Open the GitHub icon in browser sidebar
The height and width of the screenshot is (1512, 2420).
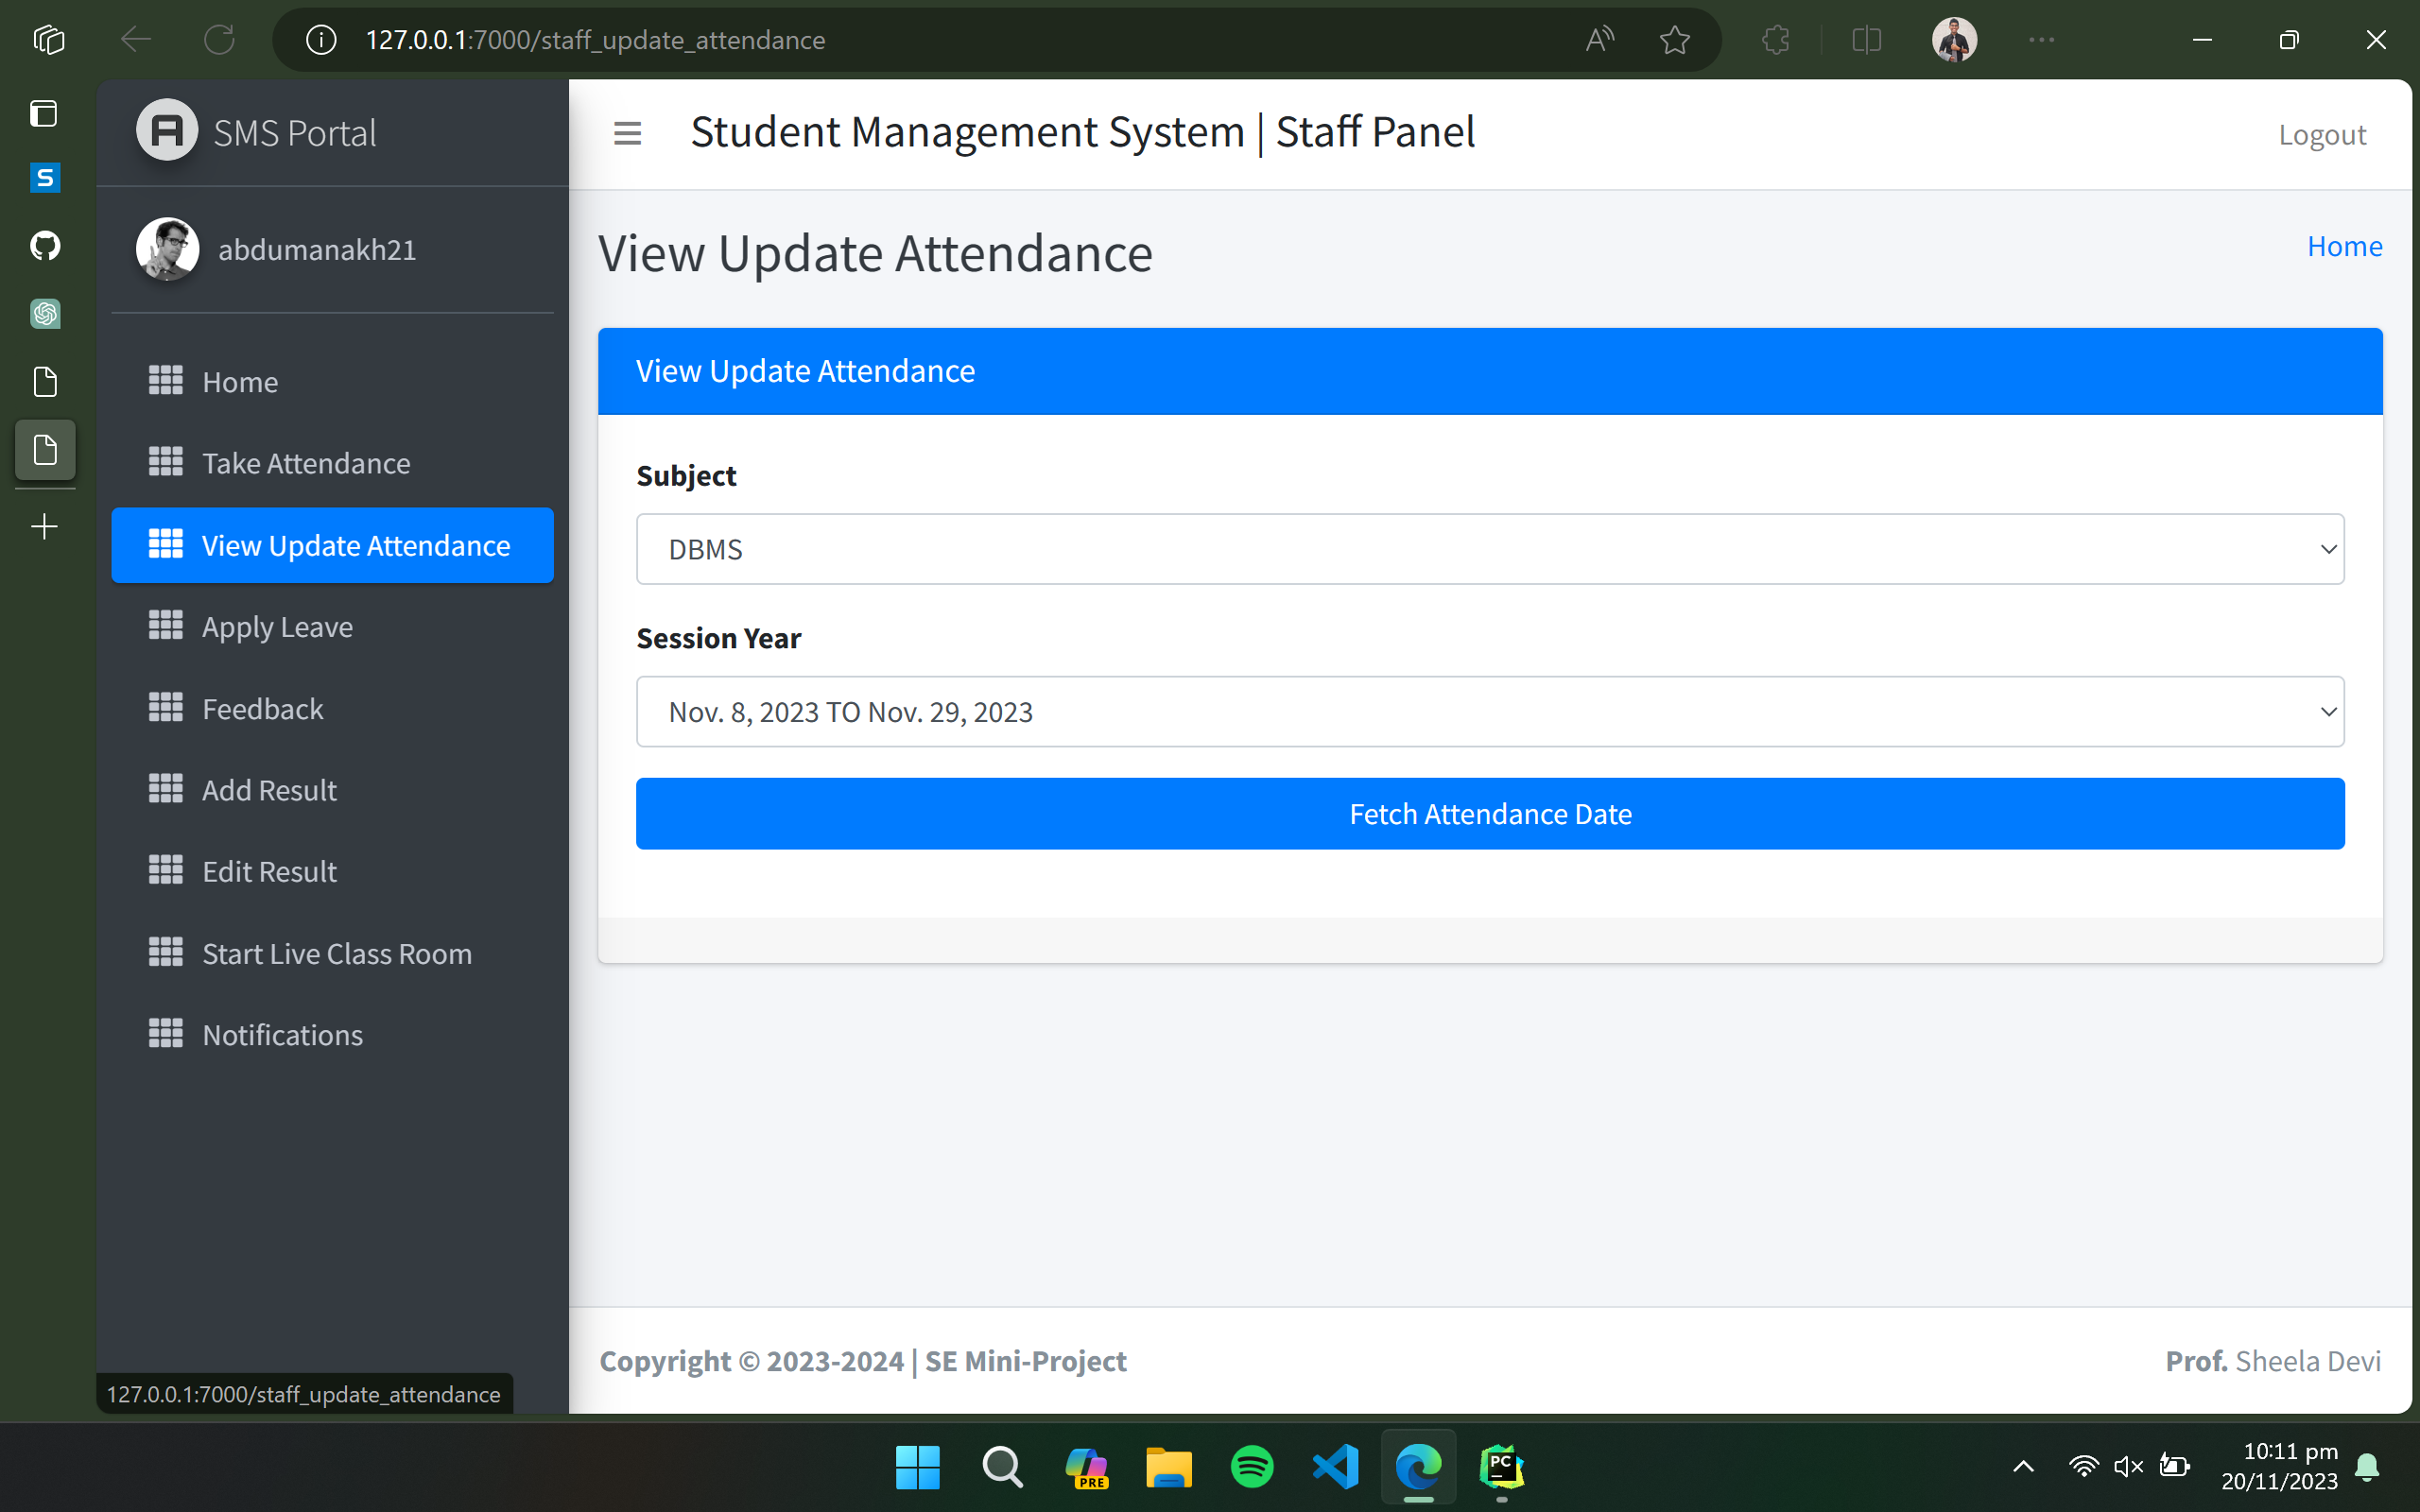coord(45,245)
